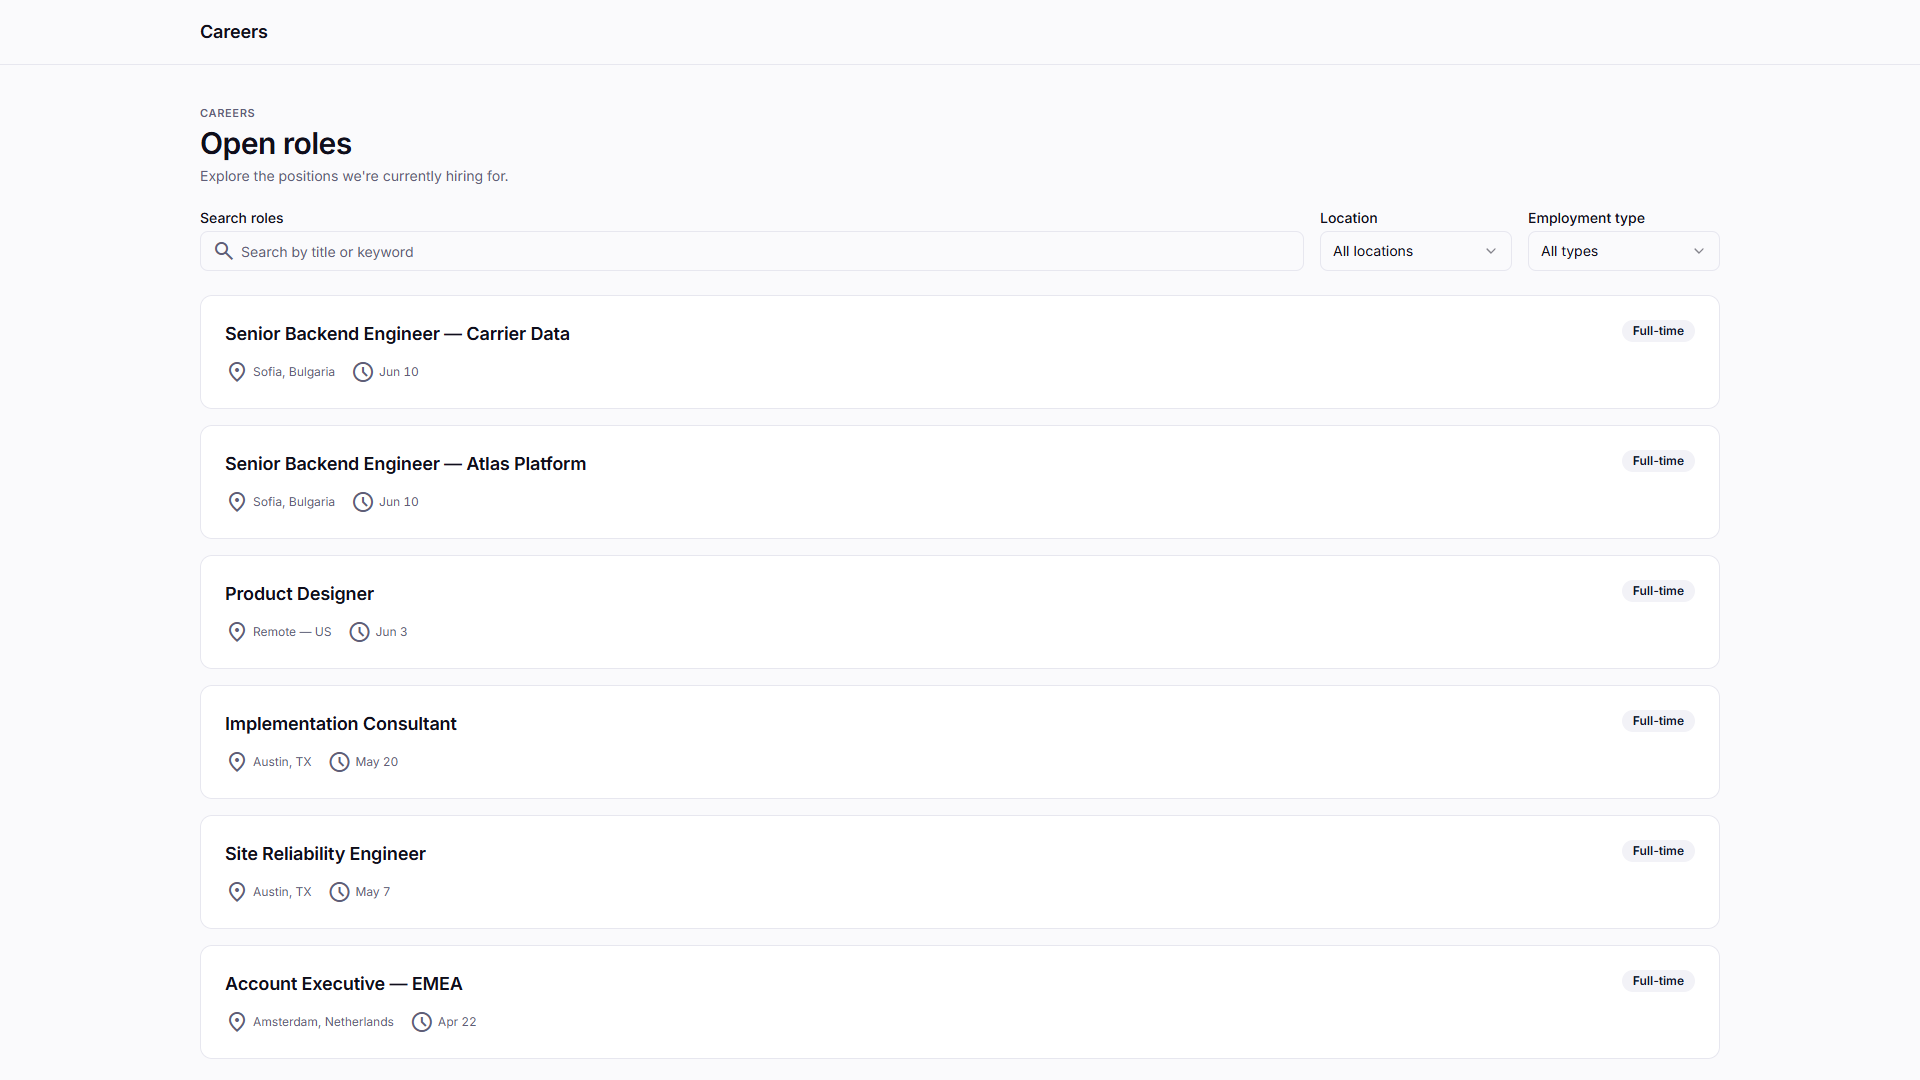
Task: Click location pin icon for Atlas Platform role
Action: click(237, 502)
